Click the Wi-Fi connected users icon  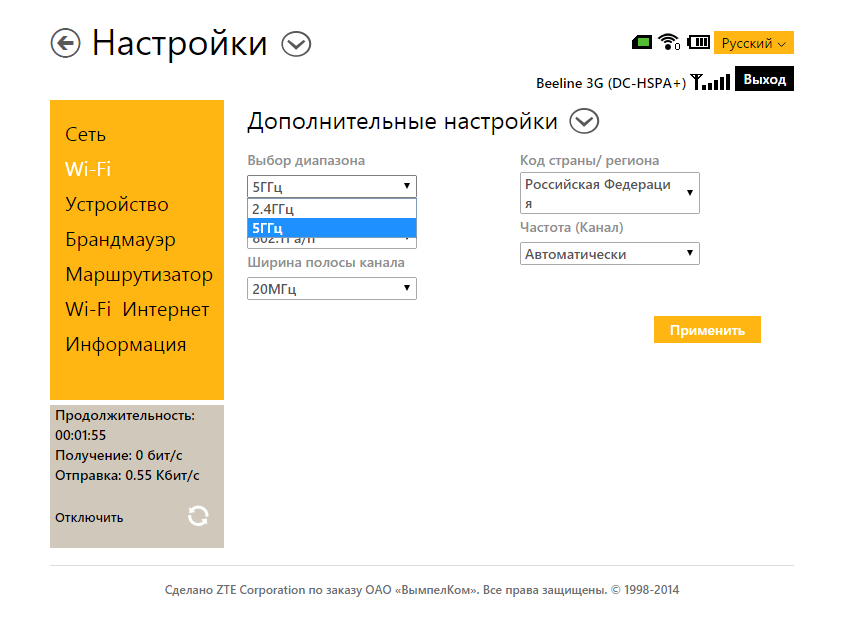[669, 42]
